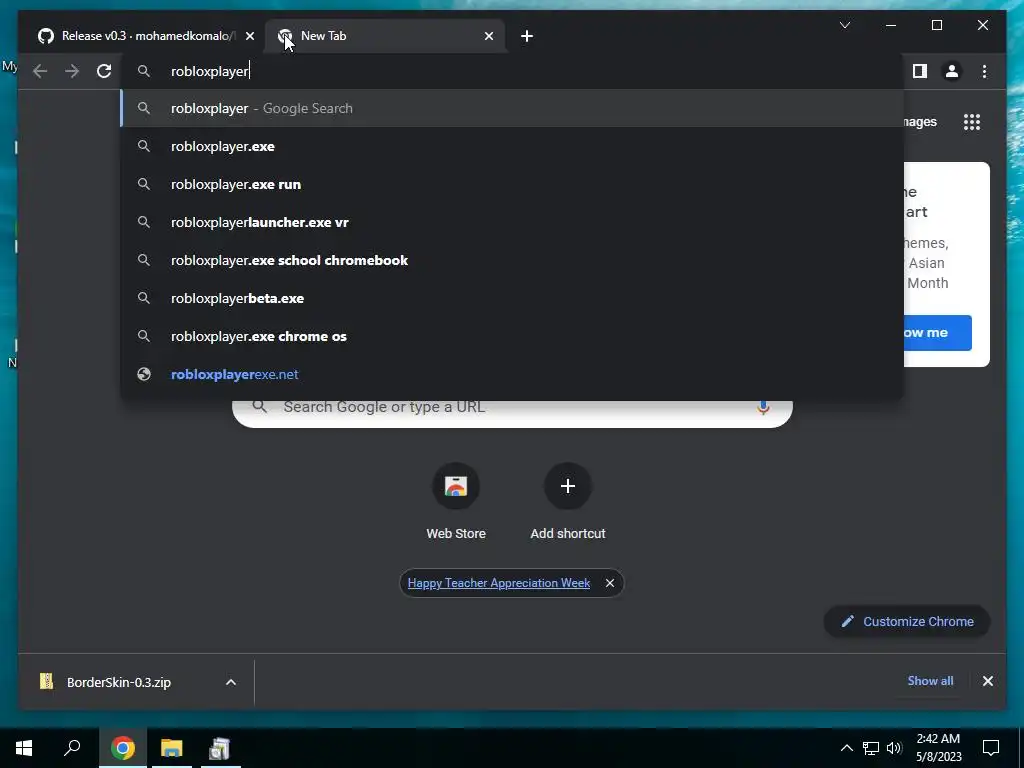Viewport: 1024px width, 768px height.
Task: Open Chrome side panel icon
Action: pyautogui.click(x=920, y=71)
